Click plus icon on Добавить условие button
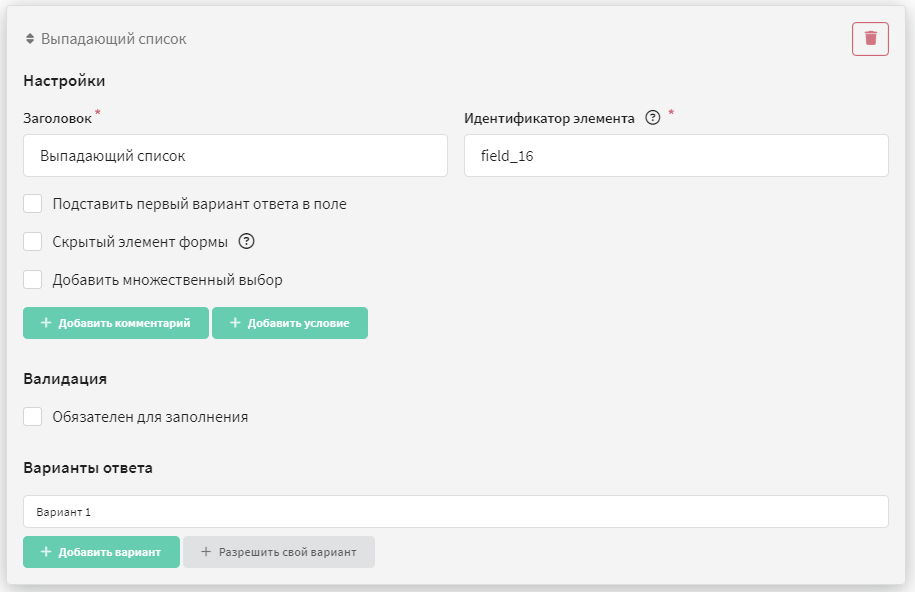The image size is (915, 592). (x=235, y=322)
